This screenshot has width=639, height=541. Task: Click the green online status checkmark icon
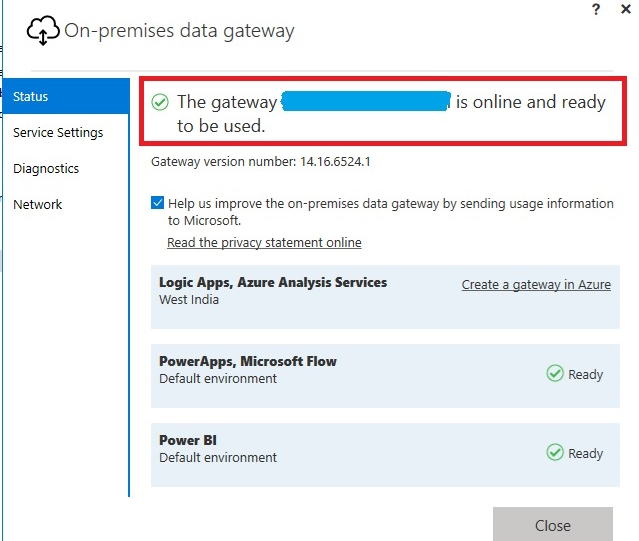(160, 102)
